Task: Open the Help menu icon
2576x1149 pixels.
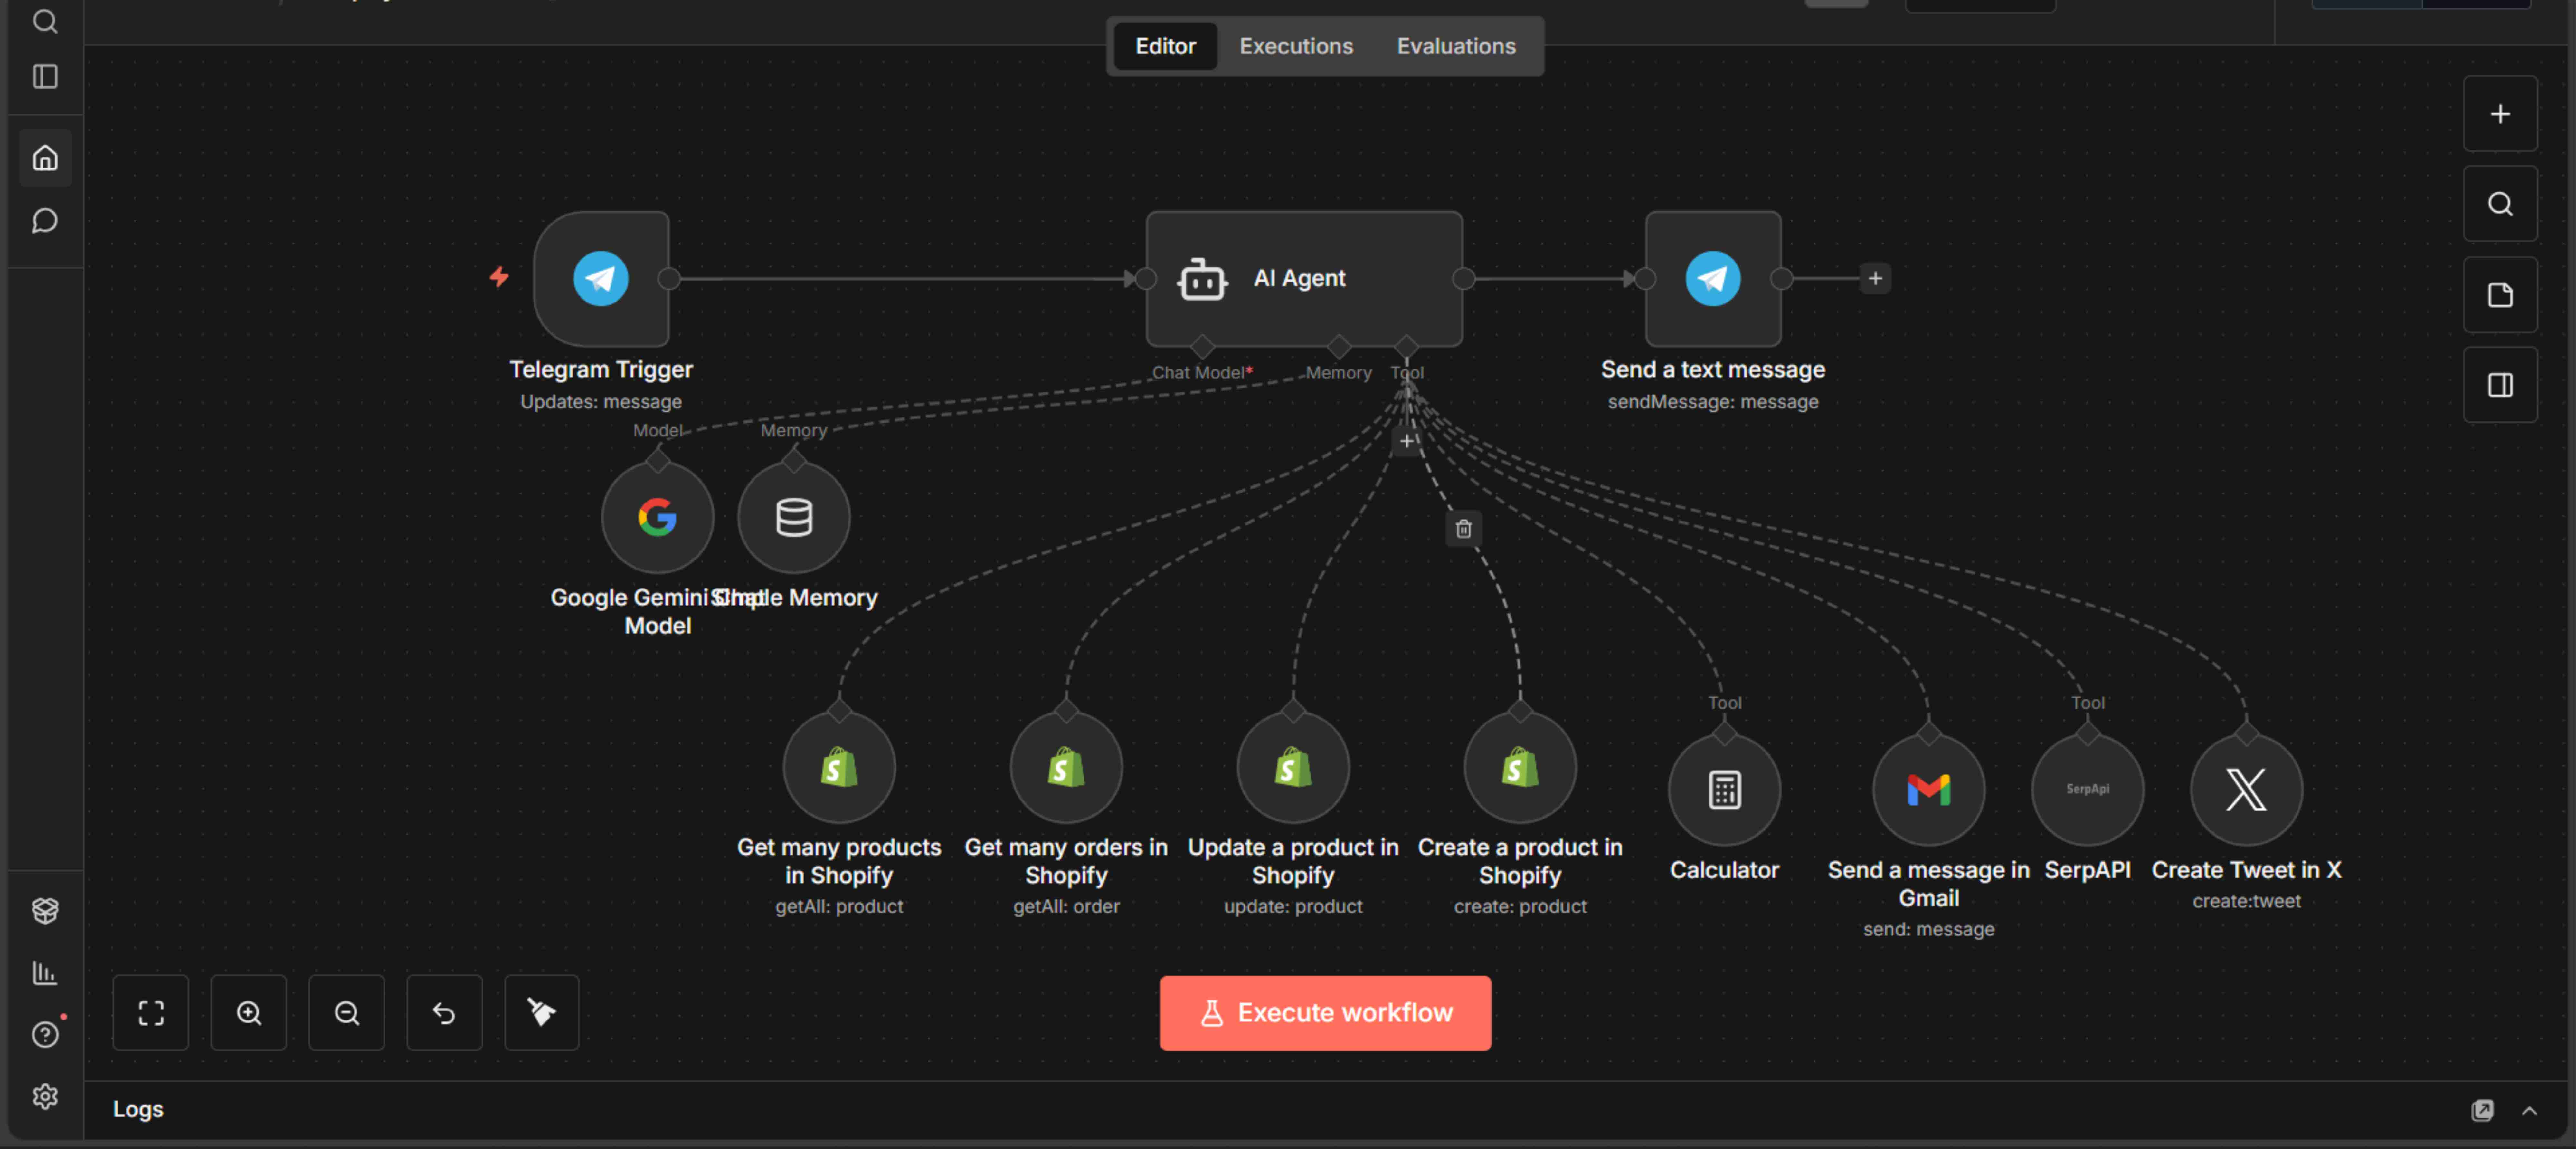Action: [x=45, y=1035]
